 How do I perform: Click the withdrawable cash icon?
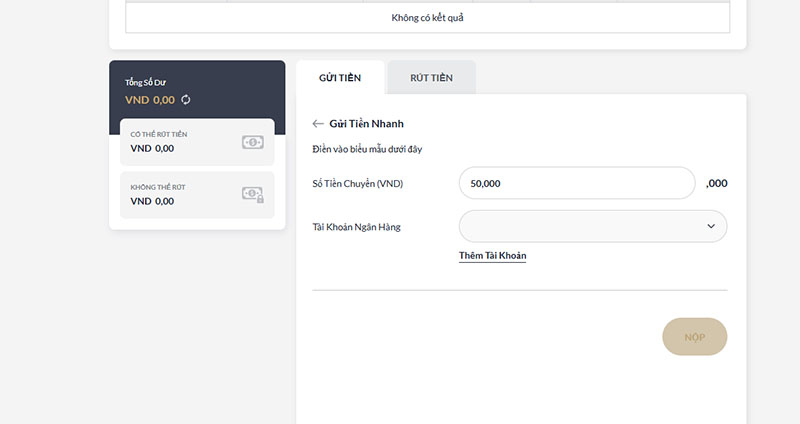253,142
